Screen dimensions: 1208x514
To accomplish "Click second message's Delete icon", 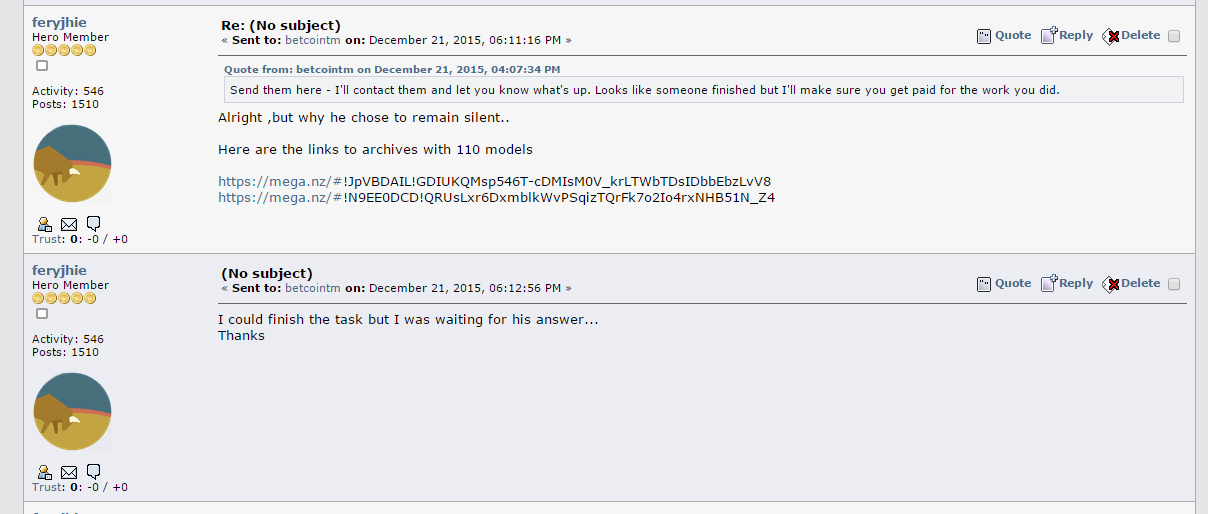I will pyautogui.click(x=1111, y=284).
